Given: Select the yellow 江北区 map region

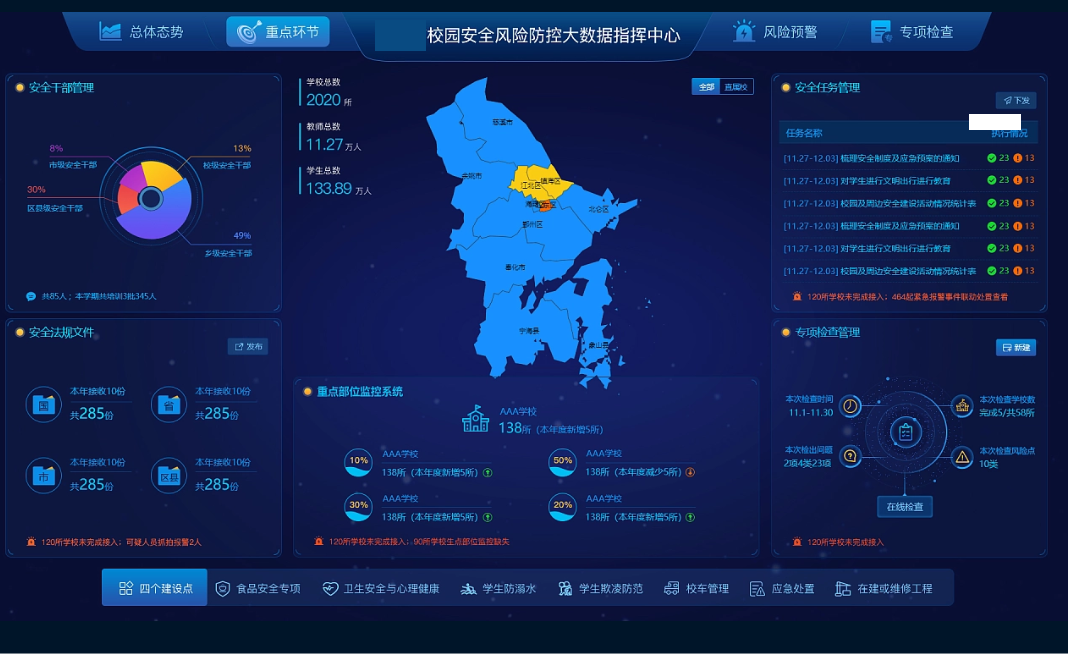Looking at the screenshot, I should (x=531, y=185).
